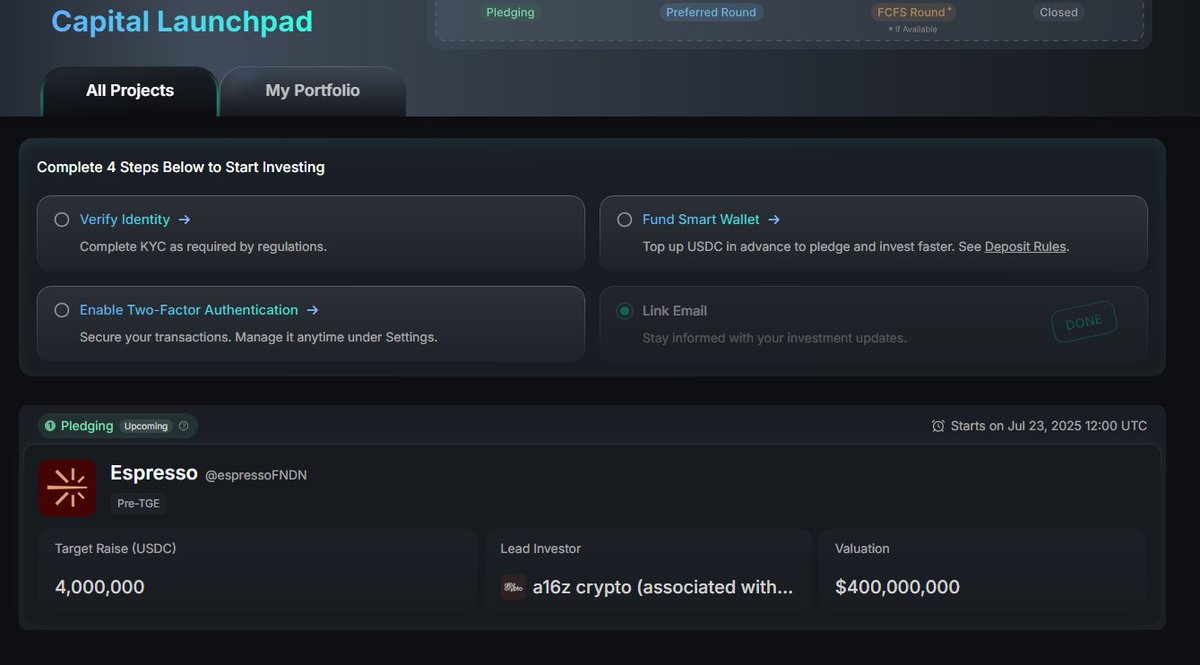Open the Espresso project title

pyautogui.click(x=154, y=472)
